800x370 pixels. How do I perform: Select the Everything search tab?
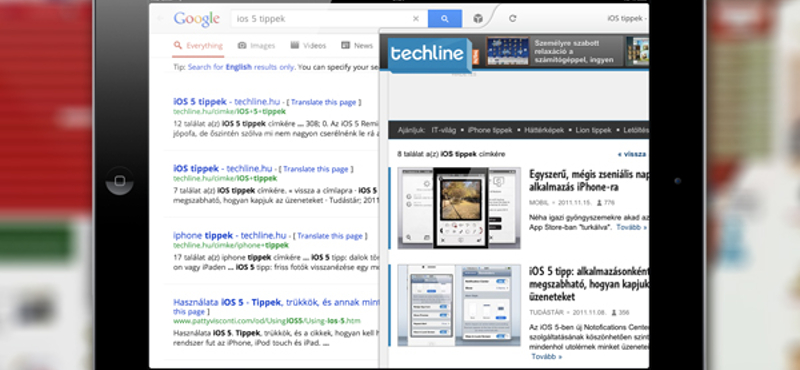click(198, 45)
